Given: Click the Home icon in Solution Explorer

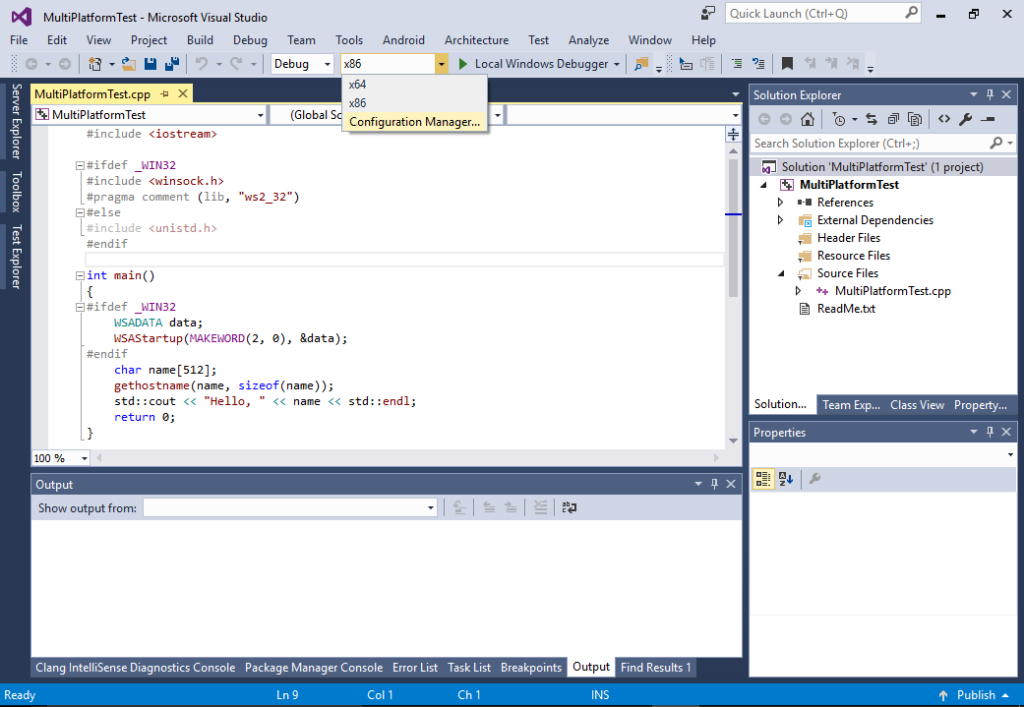Looking at the screenshot, I should pyautogui.click(x=807, y=118).
